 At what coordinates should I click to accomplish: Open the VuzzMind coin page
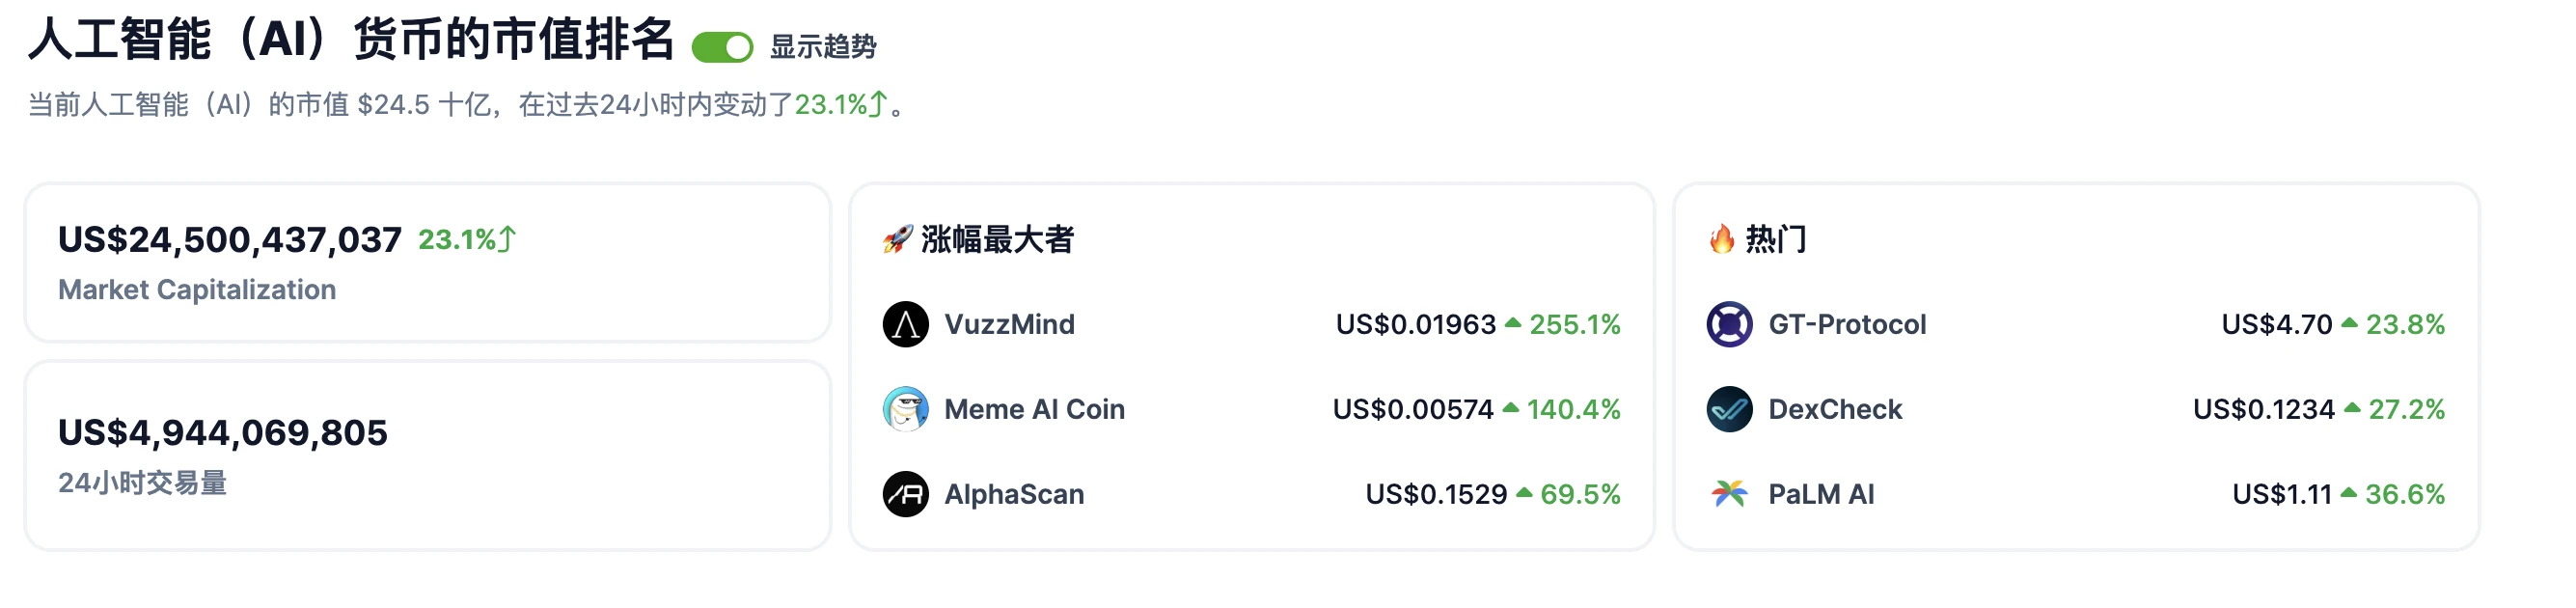coord(1010,324)
